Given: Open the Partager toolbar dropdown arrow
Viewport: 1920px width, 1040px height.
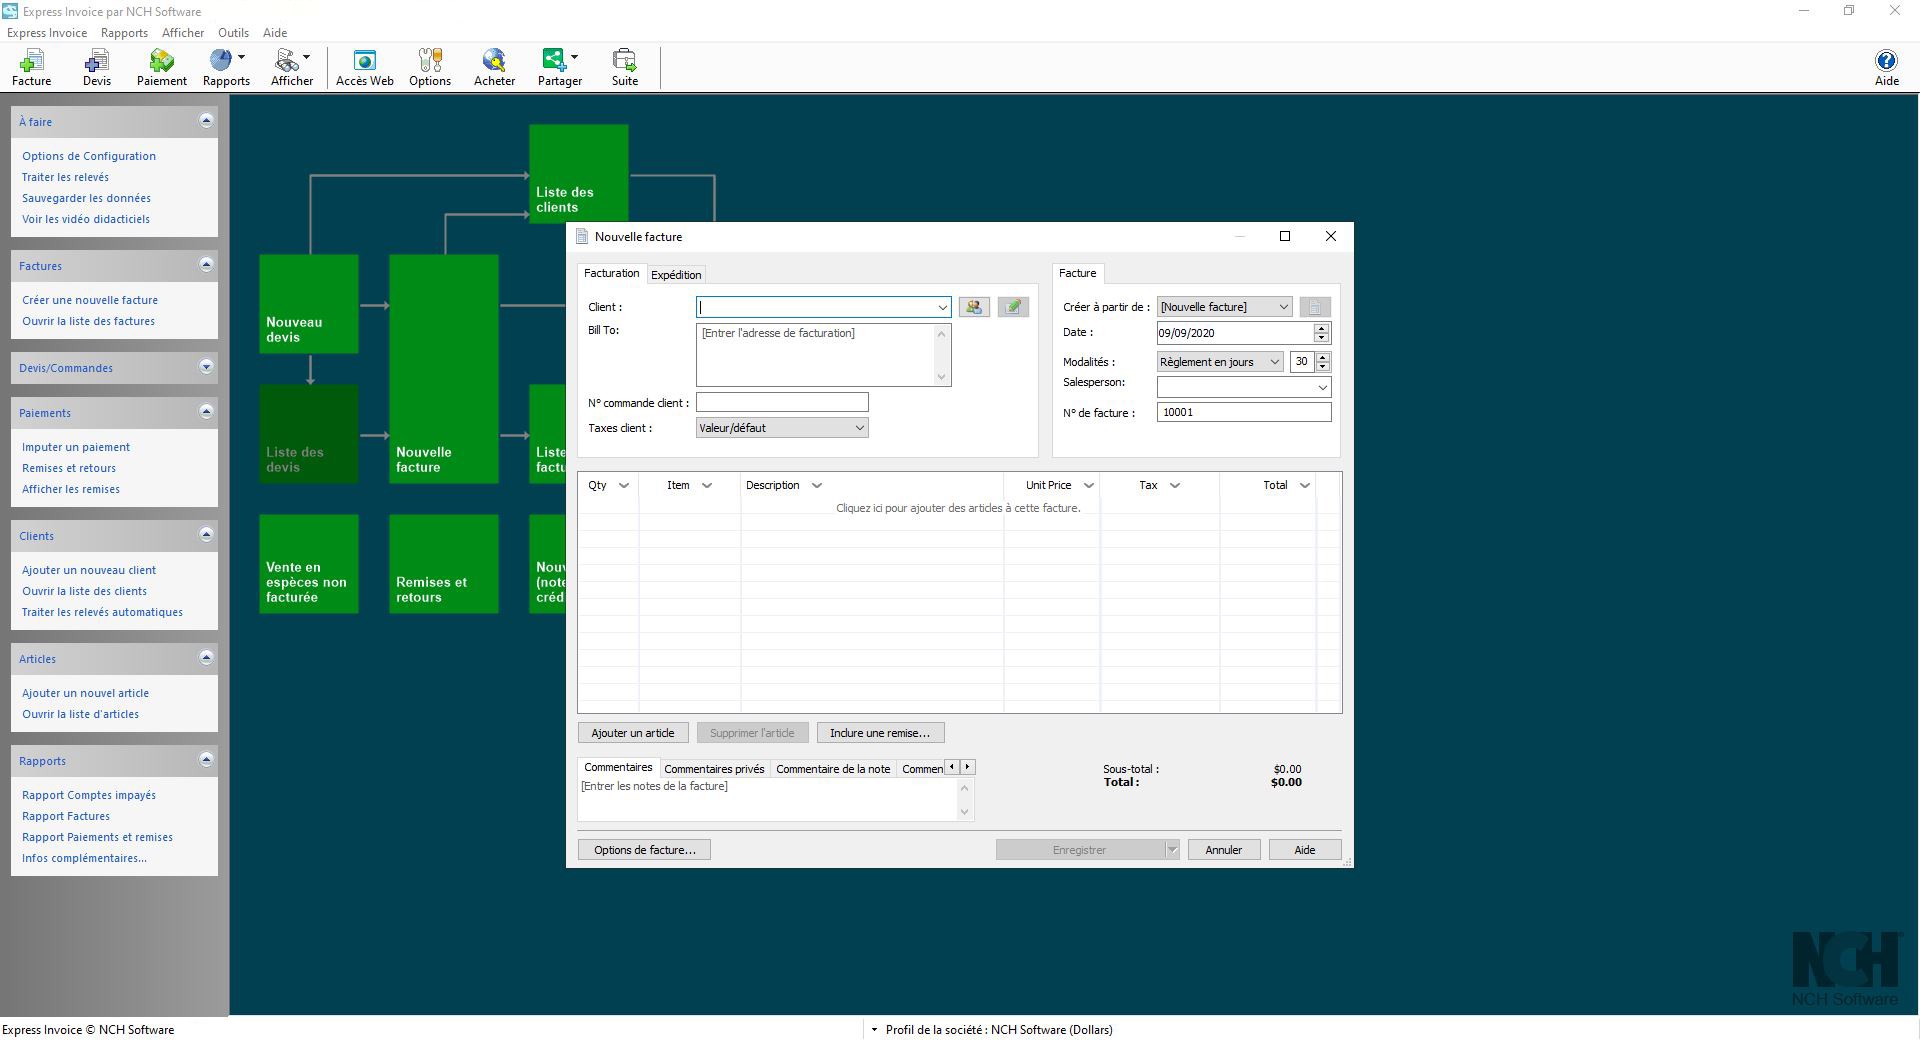Looking at the screenshot, I should pyautogui.click(x=574, y=58).
